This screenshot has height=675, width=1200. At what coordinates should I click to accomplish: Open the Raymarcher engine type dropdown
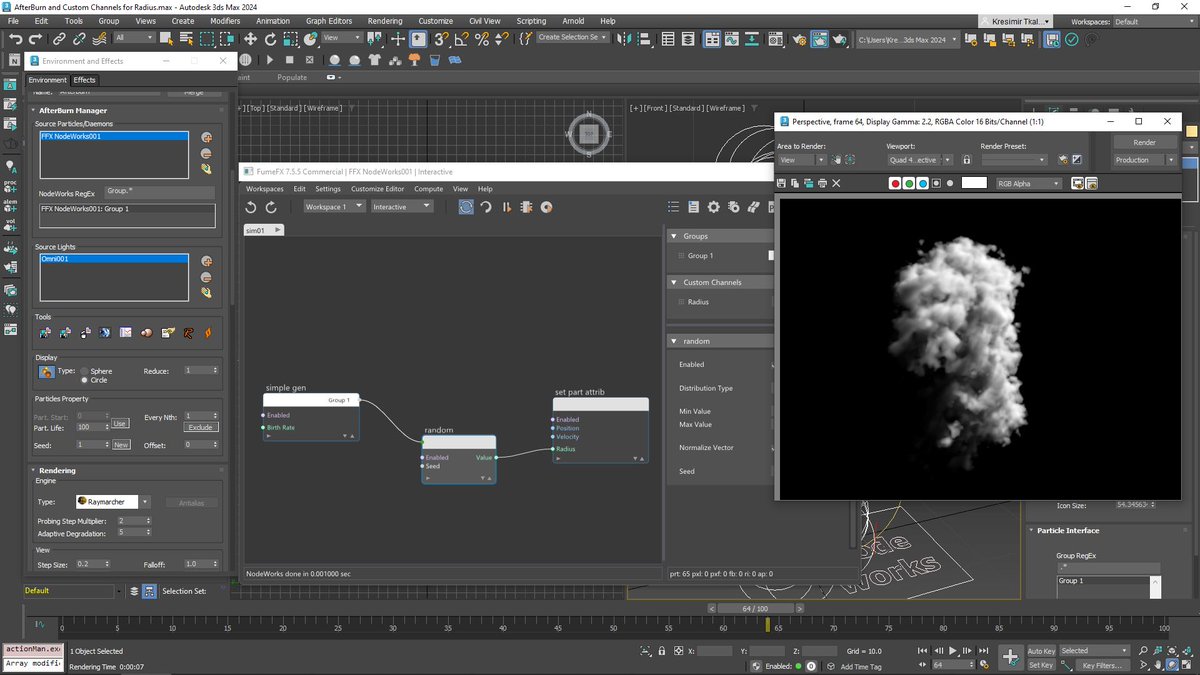point(113,502)
